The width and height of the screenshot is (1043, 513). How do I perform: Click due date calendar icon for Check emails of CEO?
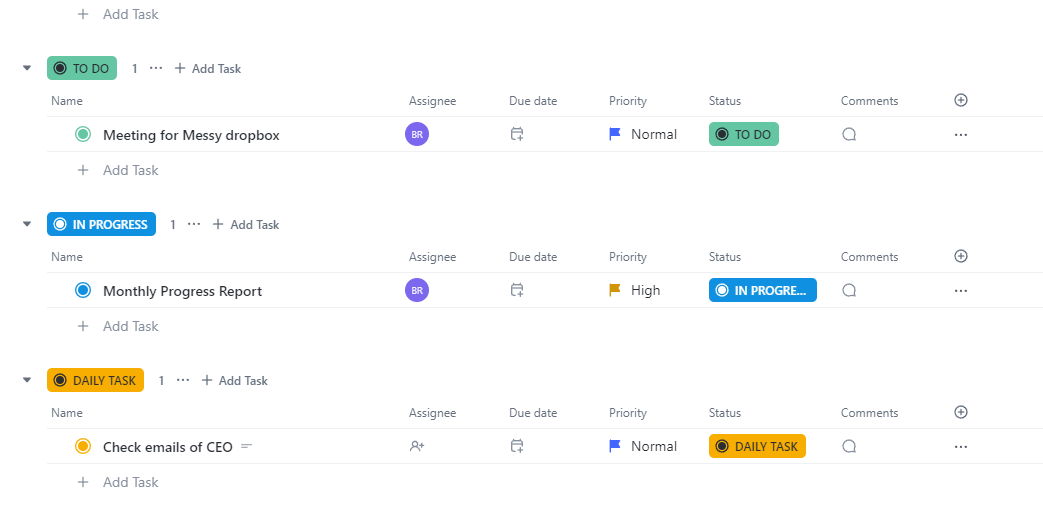[x=517, y=447]
